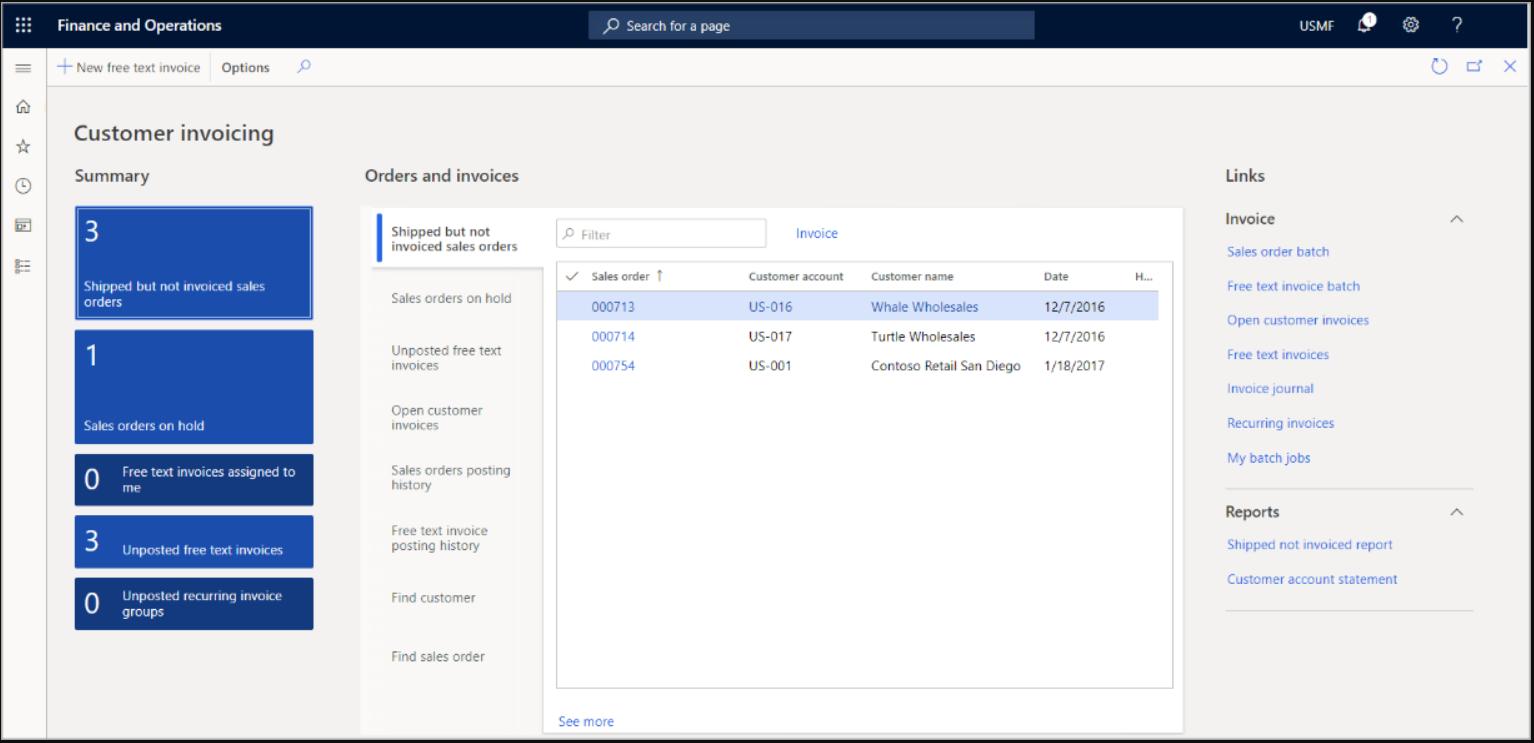Click the action pane search magnifier
This screenshot has height=743, width=1534.
tap(304, 67)
